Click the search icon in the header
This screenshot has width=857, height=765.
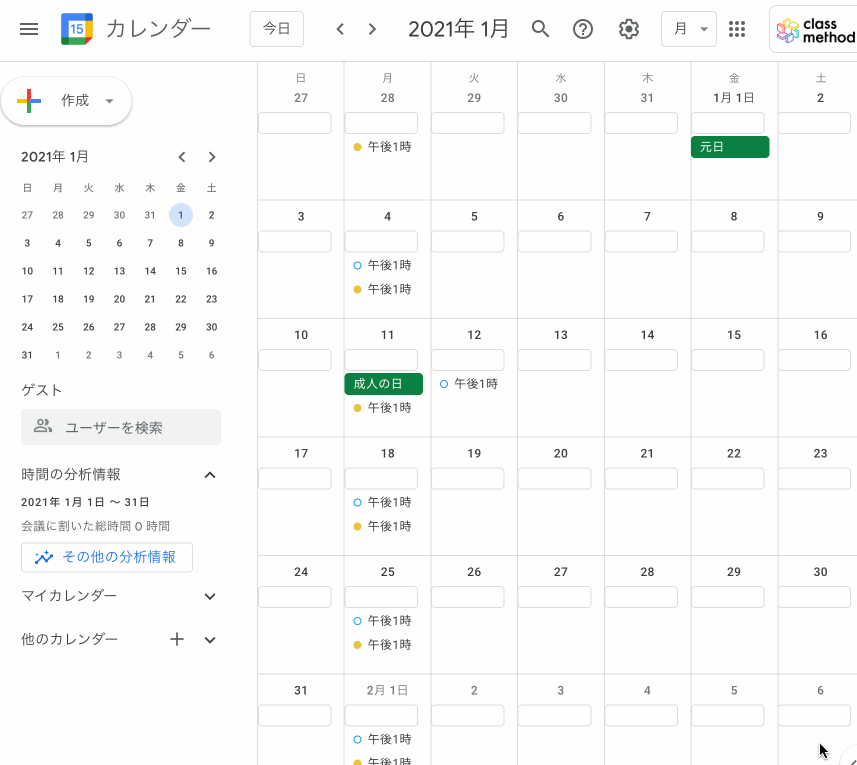coord(540,29)
